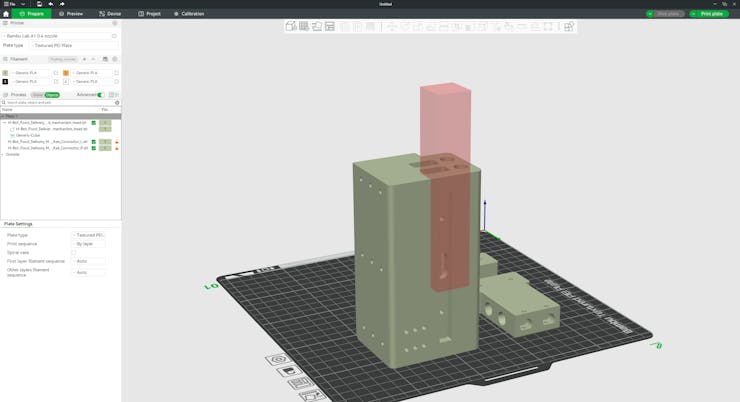The image size is (740, 402).
Task: Open First layer filament sequence dropdown
Action: (x=89, y=262)
